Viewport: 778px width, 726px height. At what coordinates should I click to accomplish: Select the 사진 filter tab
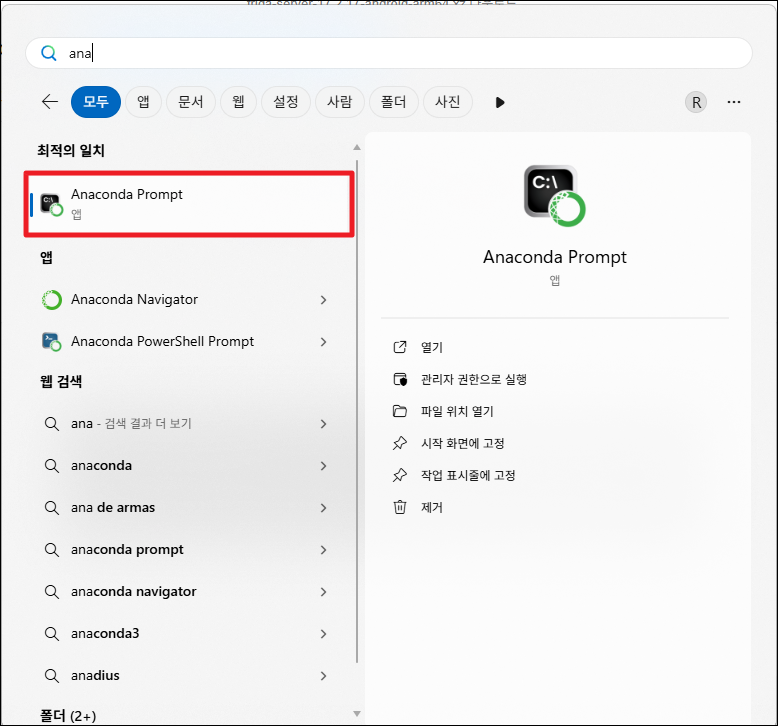pos(448,102)
